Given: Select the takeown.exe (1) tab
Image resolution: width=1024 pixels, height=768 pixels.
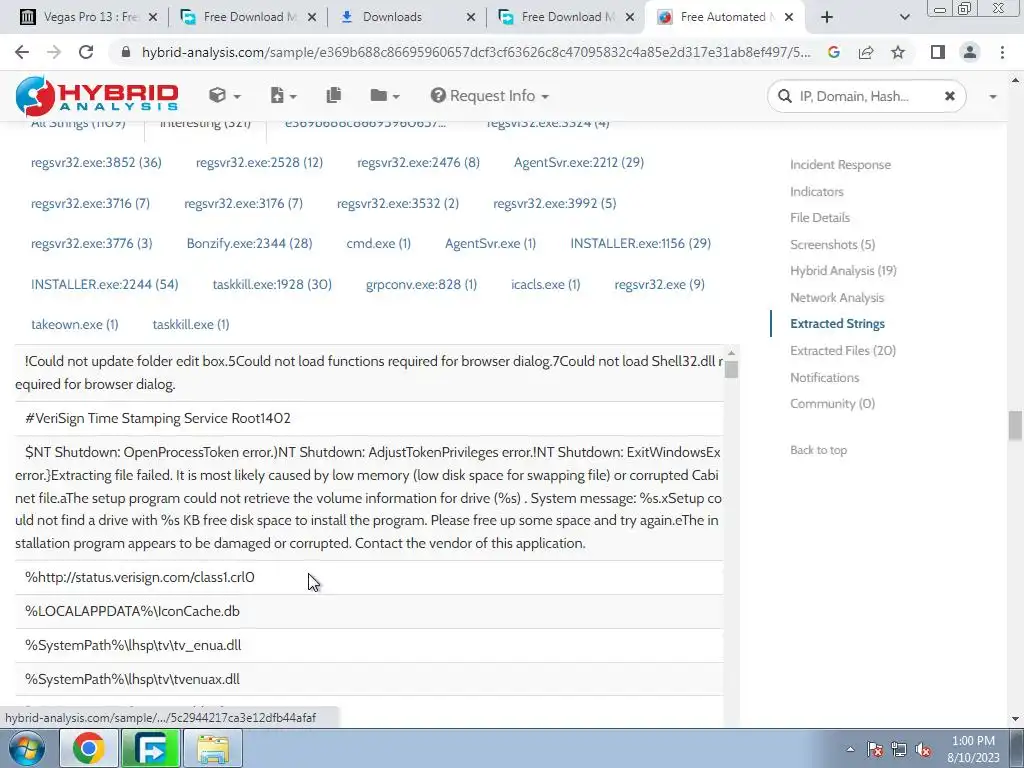Looking at the screenshot, I should point(74,325).
